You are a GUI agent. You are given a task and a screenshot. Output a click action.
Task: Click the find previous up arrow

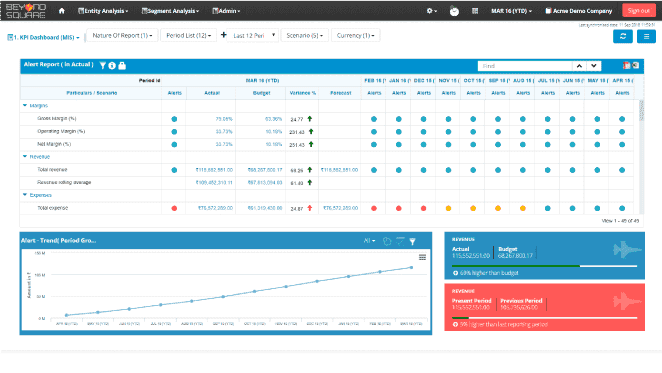579,66
